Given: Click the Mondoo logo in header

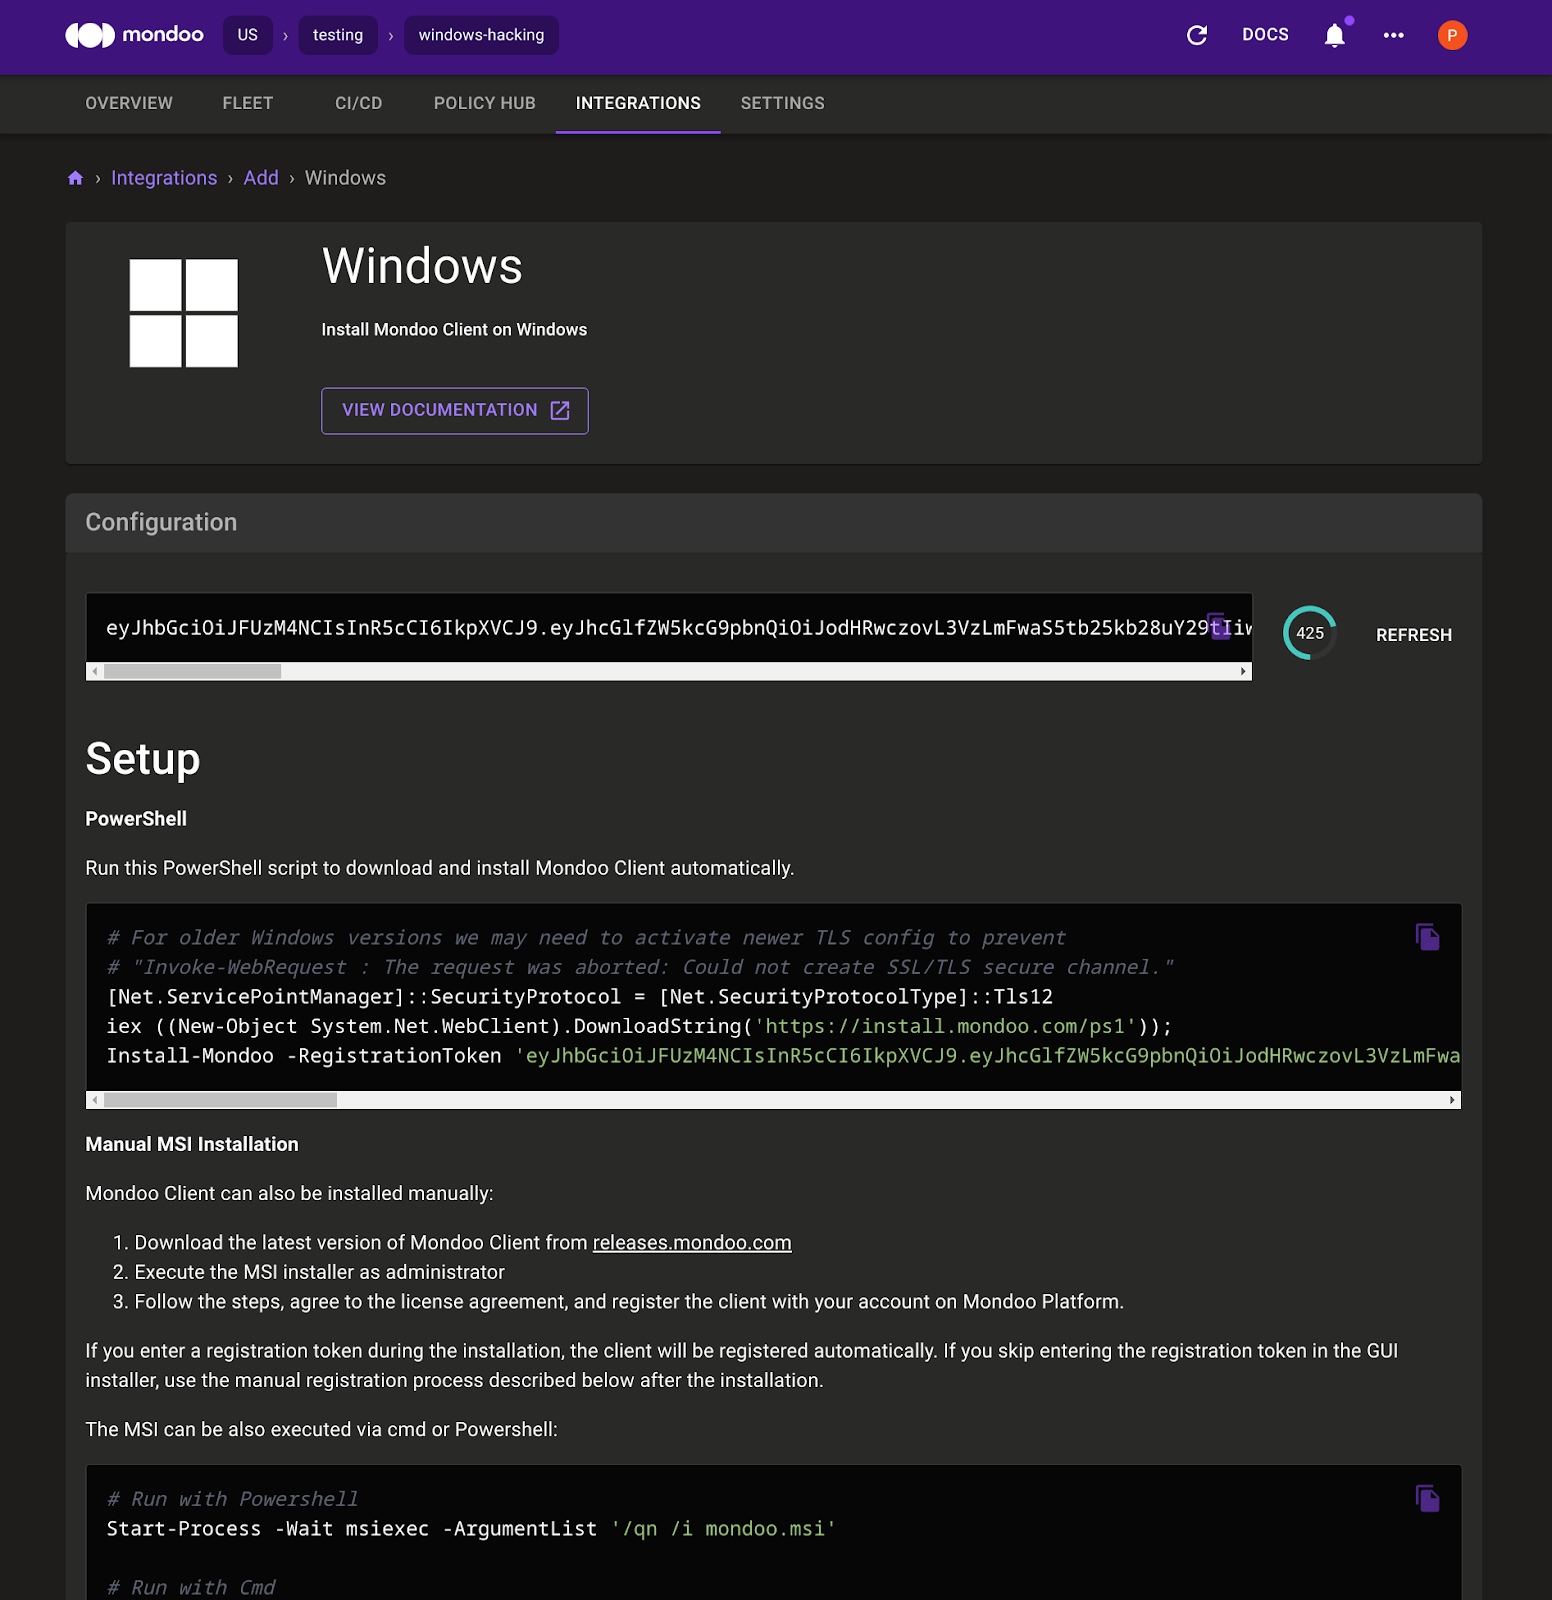Looking at the screenshot, I should coord(134,35).
